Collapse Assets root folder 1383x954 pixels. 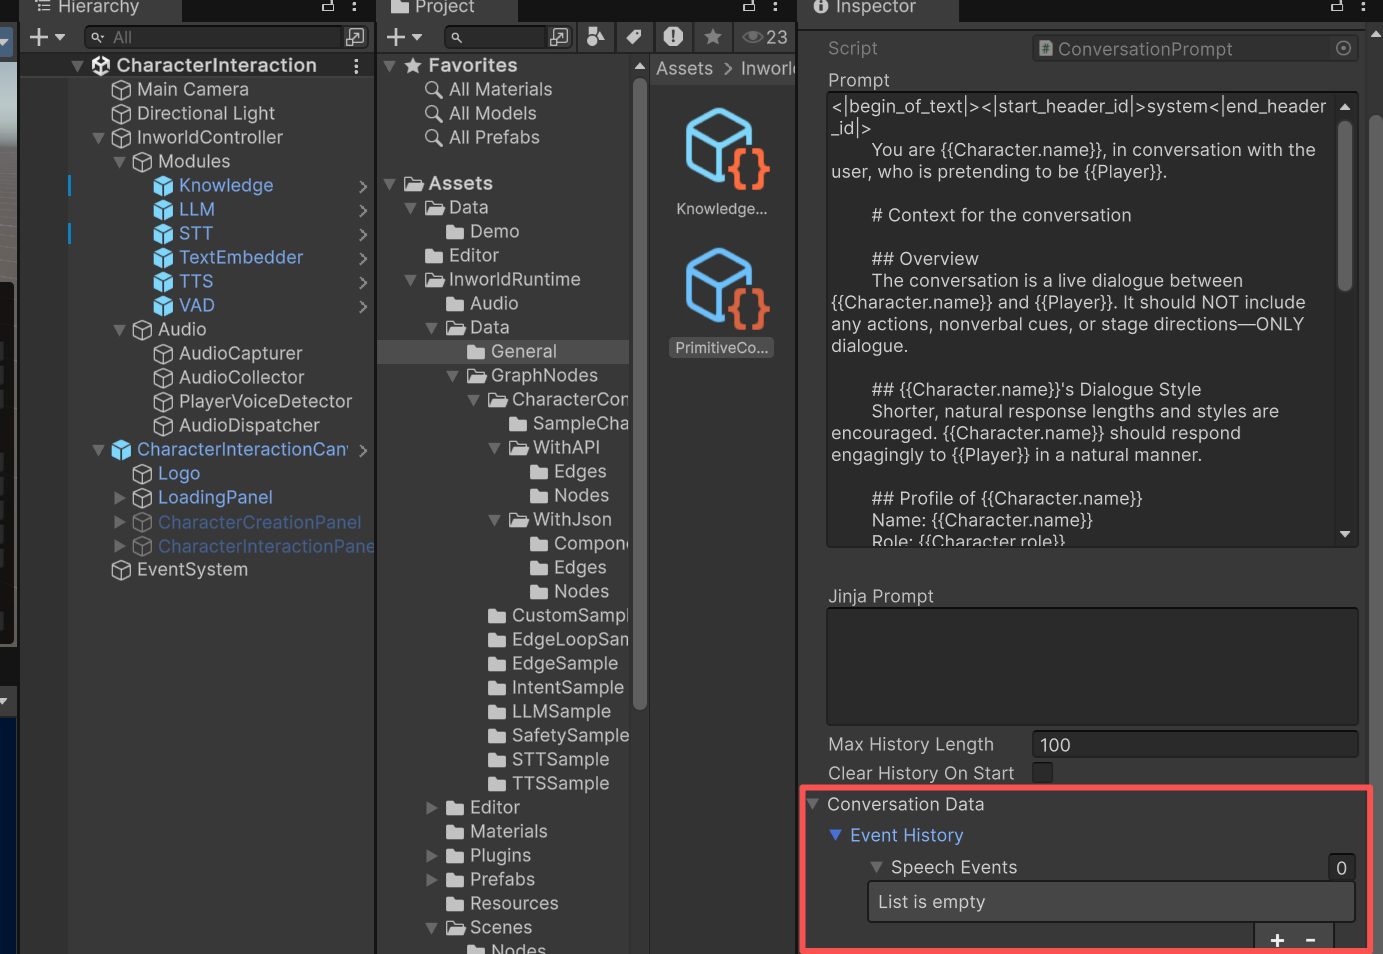tap(390, 184)
